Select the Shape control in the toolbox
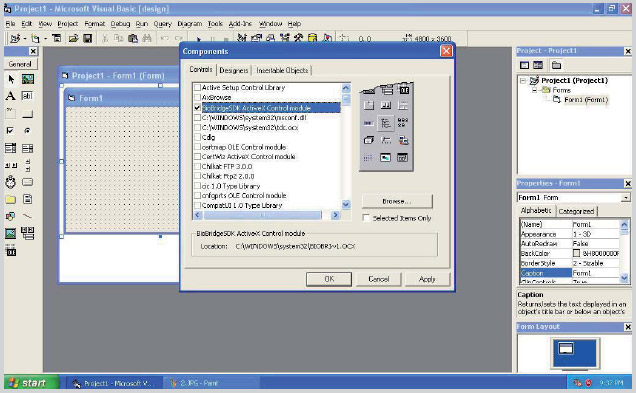The height and width of the screenshot is (393, 636). point(11,216)
